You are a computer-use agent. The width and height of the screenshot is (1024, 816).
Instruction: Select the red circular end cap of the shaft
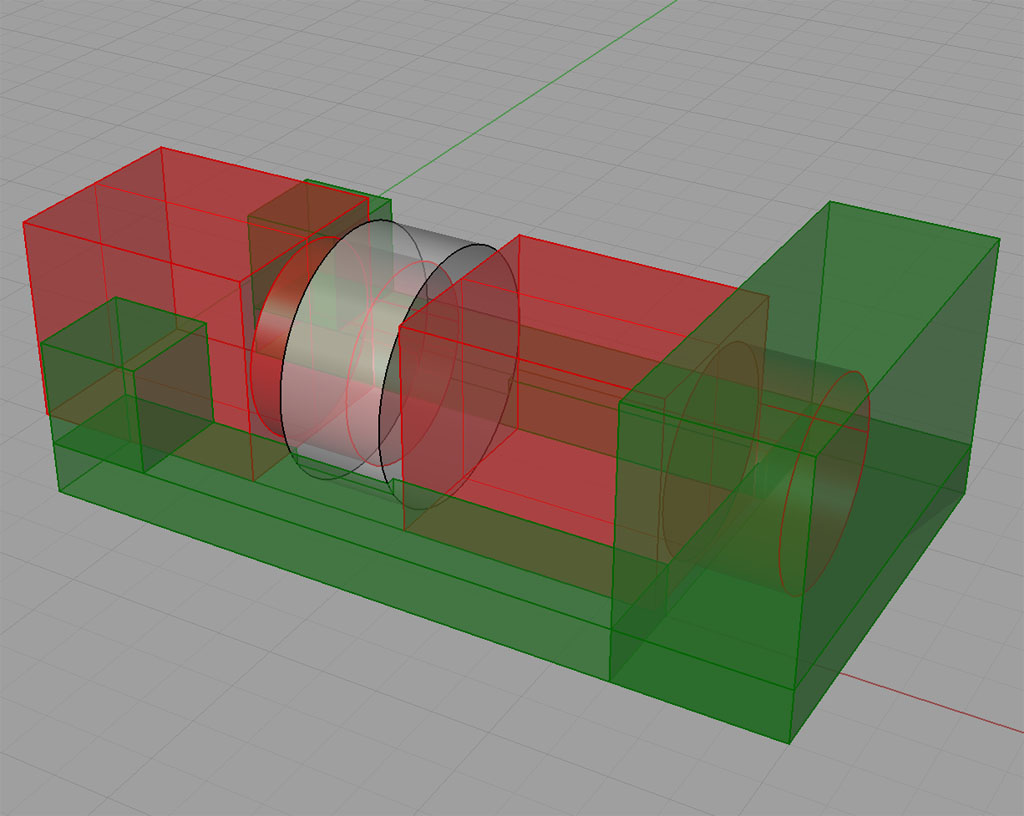[x=824, y=483]
